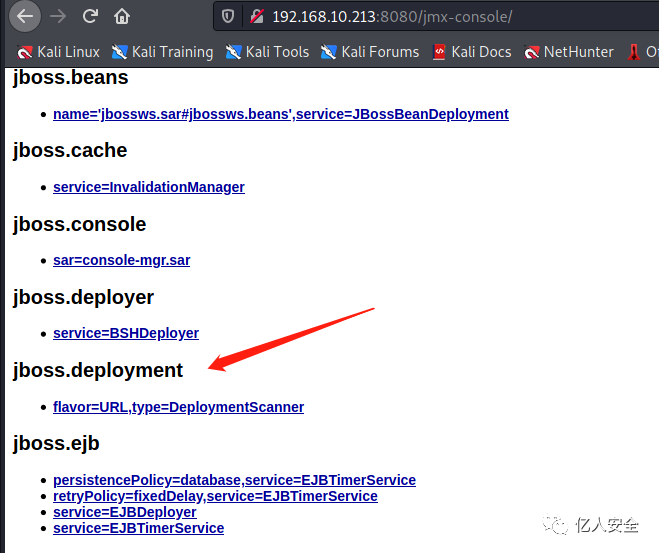Open the sar=console-mgr.sar link

(121, 261)
